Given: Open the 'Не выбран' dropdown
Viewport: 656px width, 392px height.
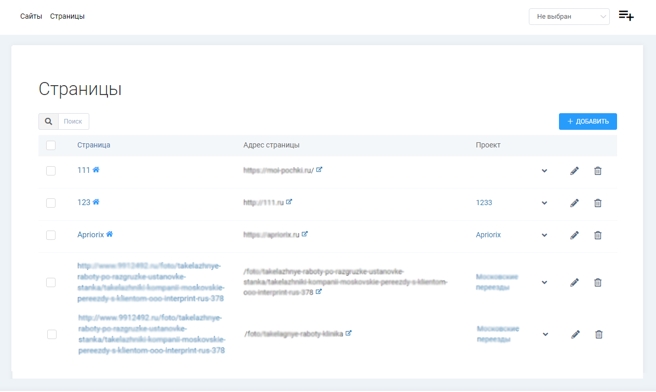Looking at the screenshot, I should pos(569,16).
